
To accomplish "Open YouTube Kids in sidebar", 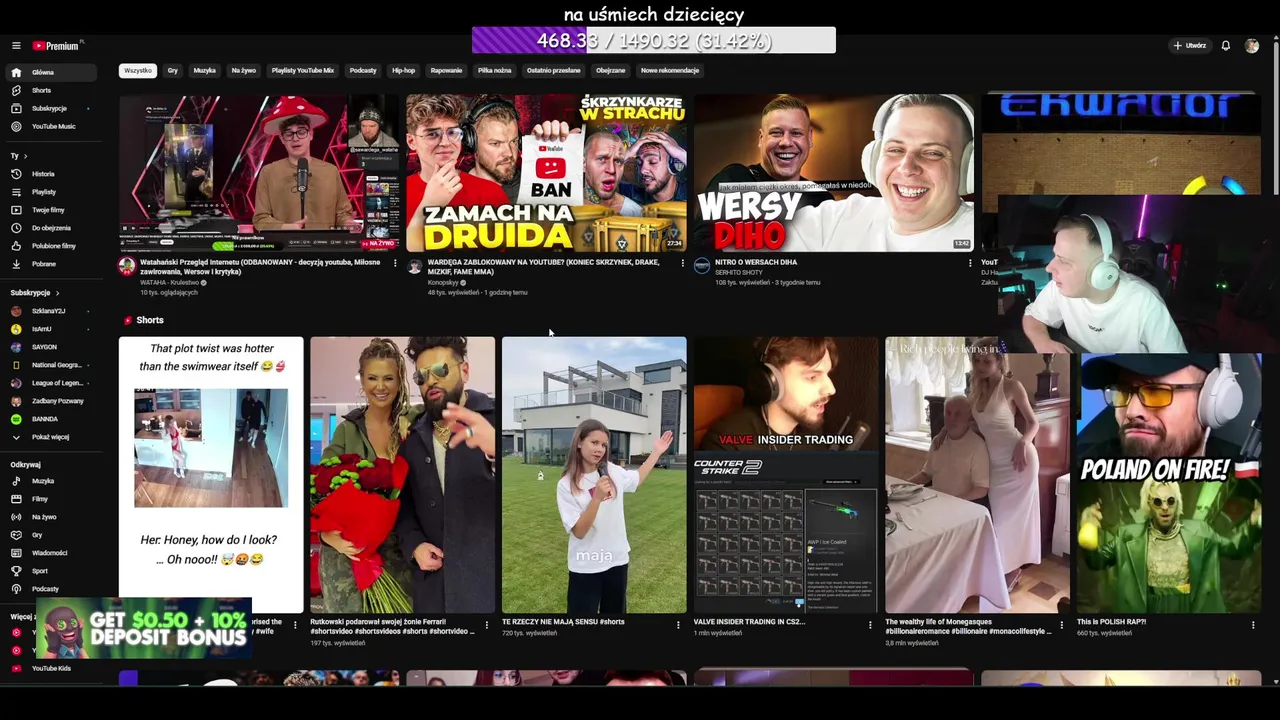I will [53, 668].
